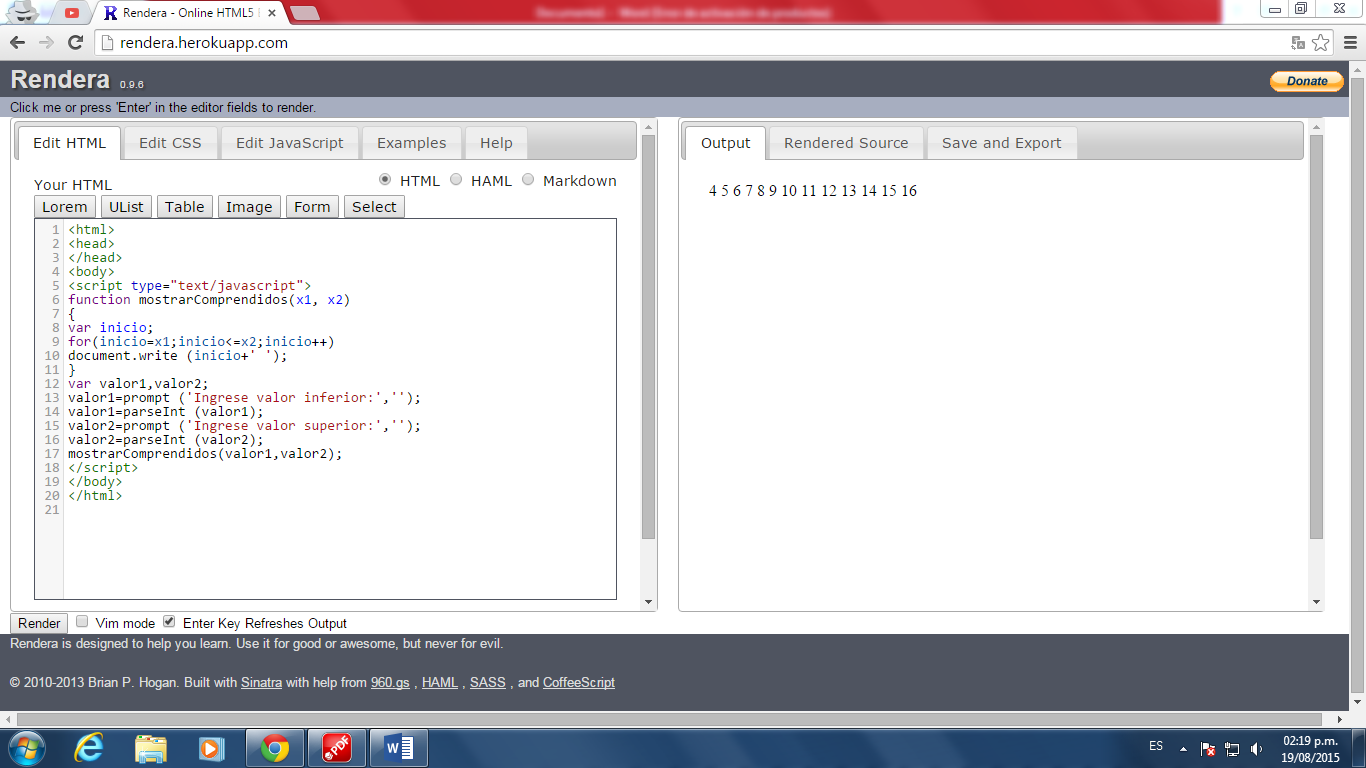Click the browser vertical scrollbar down arrow
Viewport: 1366px width, 768px height.
coord(1358,702)
